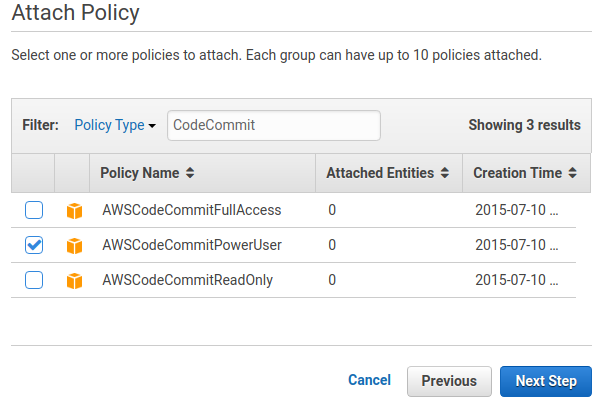Click creation date of AWSCodeCommitReadOnly
Image resolution: width=607 pixels, height=405 pixels.
[517, 280]
